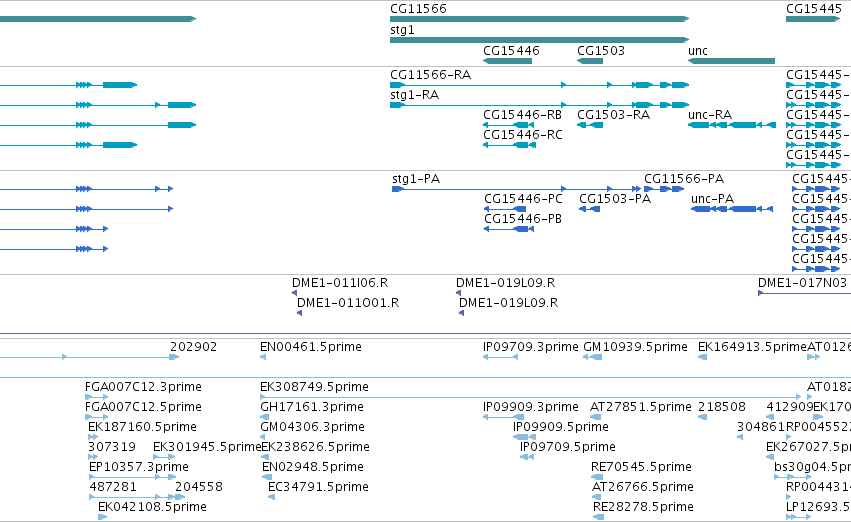Select the EK238626.5prime EST

click(265, 457)
